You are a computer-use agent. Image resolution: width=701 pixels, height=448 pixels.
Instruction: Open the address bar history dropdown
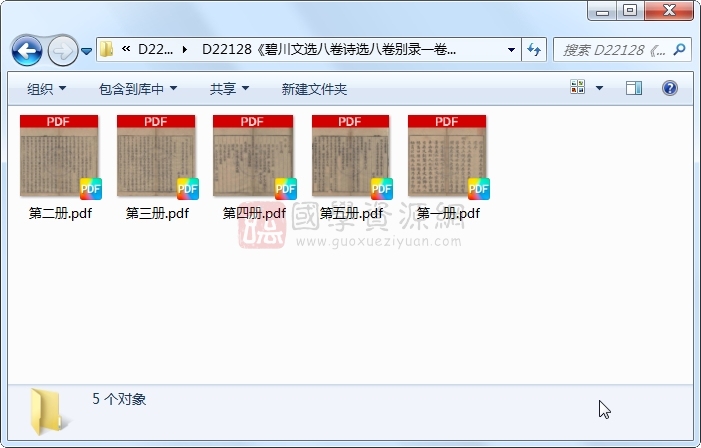511,50
